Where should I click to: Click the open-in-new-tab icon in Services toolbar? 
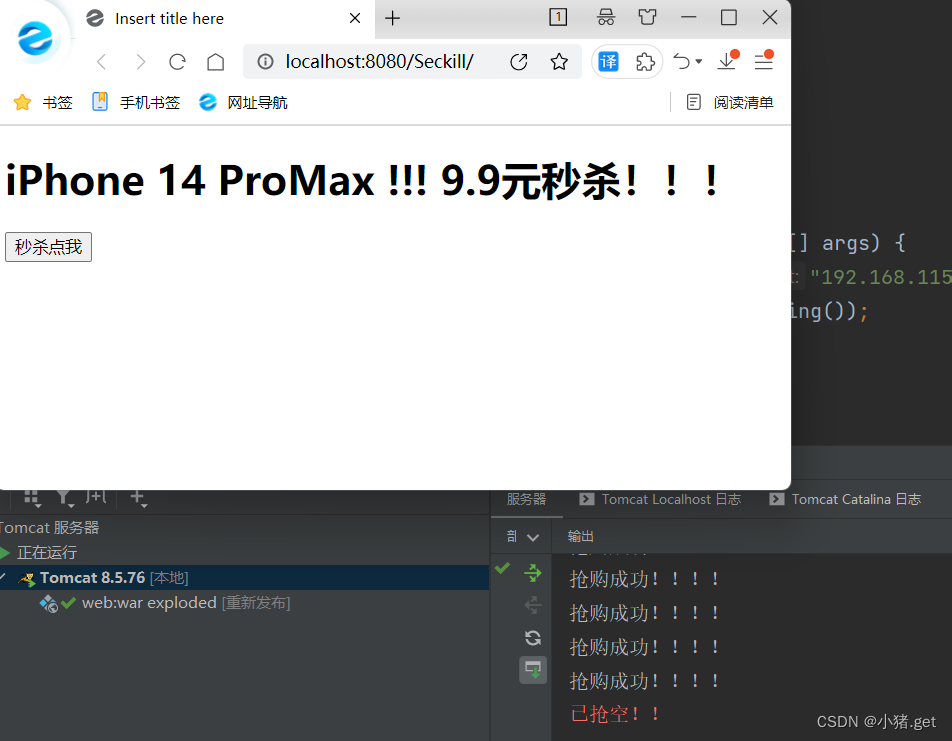coord(97,497)
